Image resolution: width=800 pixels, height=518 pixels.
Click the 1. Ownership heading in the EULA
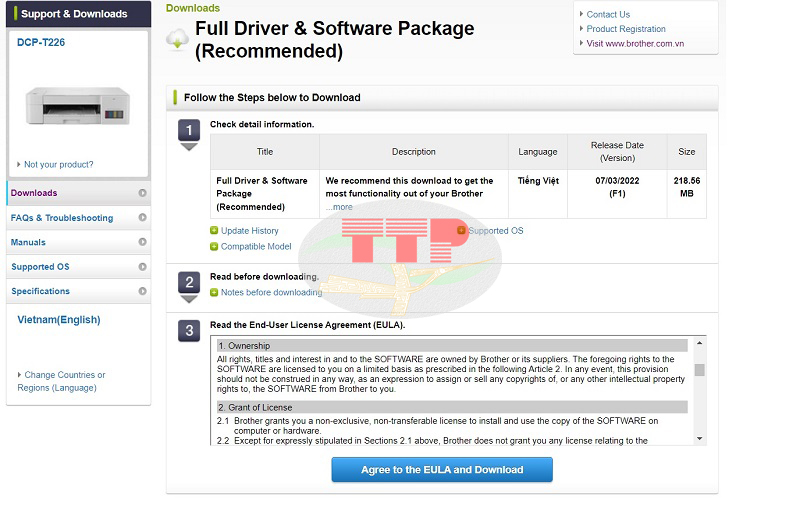(x=452, y=346)
